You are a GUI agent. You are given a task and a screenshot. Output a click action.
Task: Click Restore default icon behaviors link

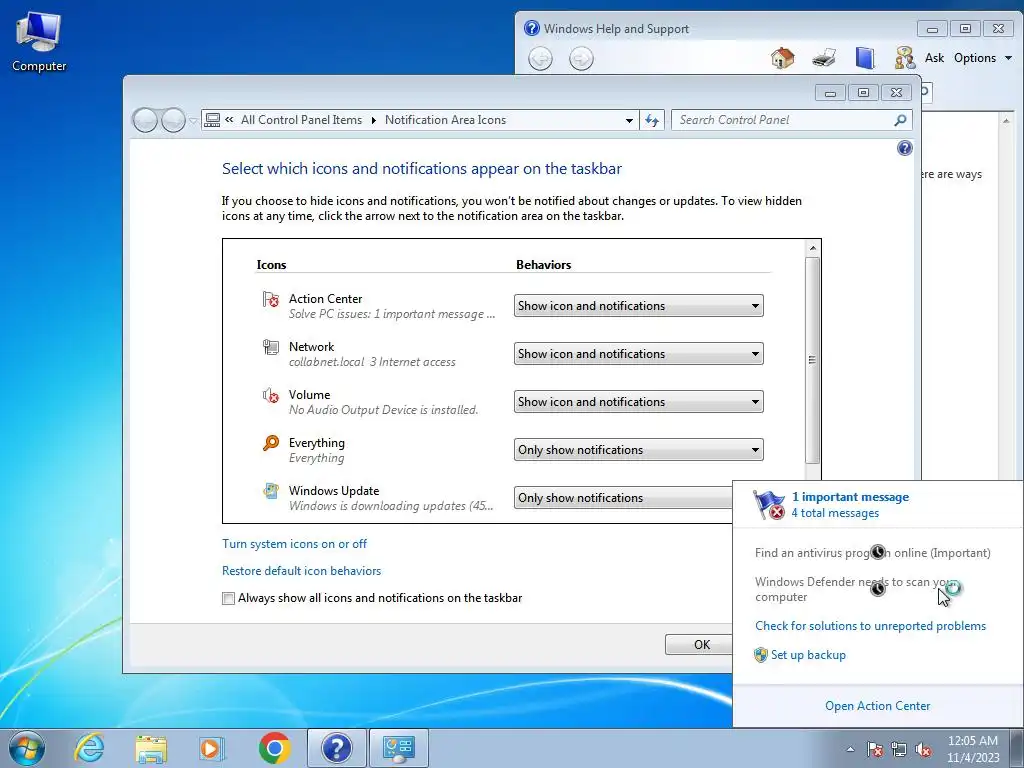(302, 571)
